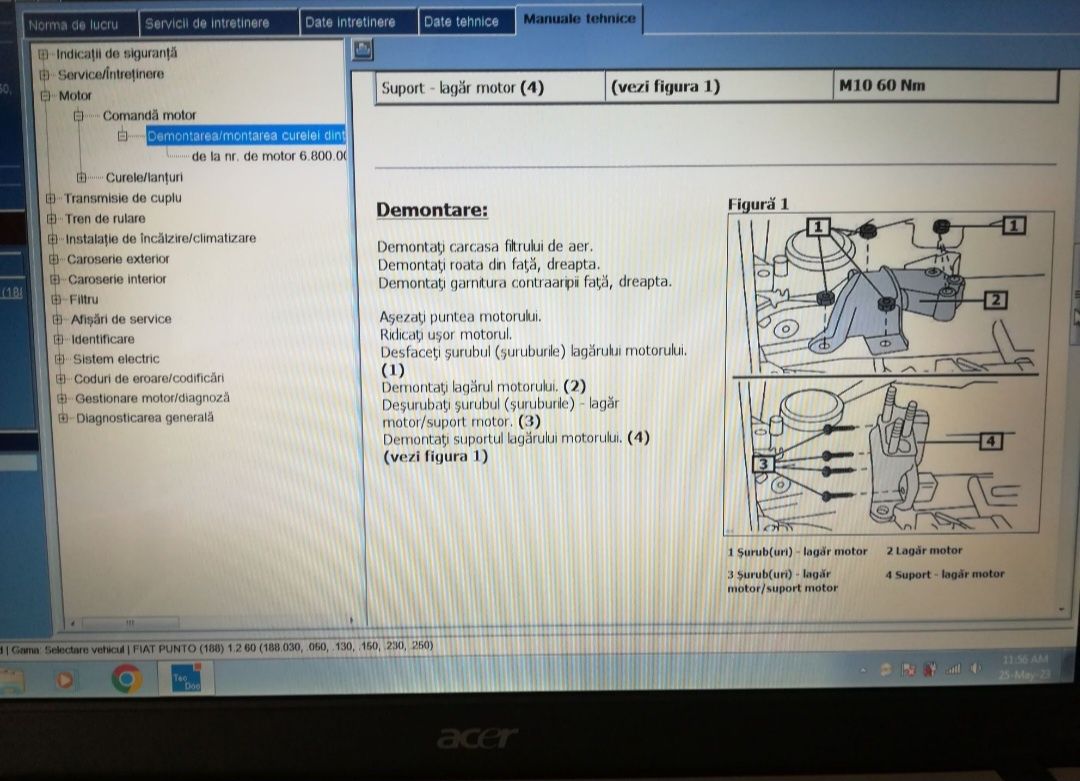Click FIAT PUNTO (188) status bar text
This screenshot has width=1080, height=781.
click(282, 647)
